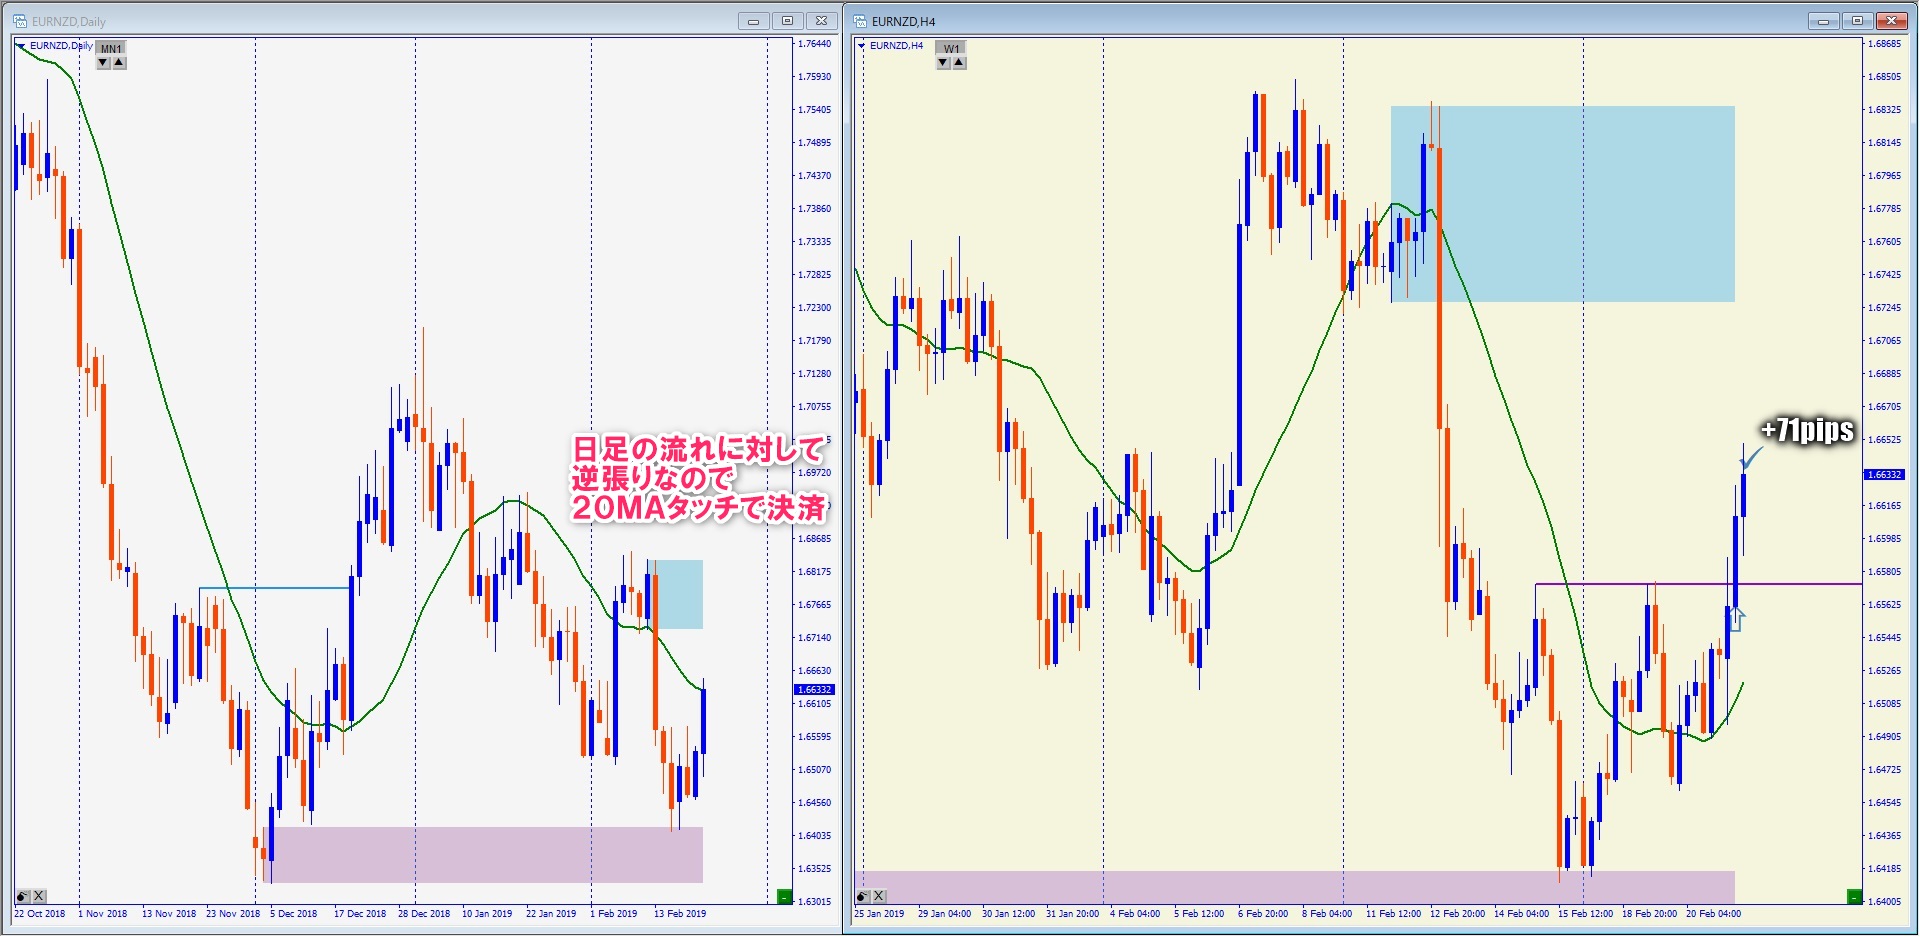This screenshot has width=1920, height=937.
Task: Click the X icon in Daily chart corner
Action: click(x=39, y=896)
